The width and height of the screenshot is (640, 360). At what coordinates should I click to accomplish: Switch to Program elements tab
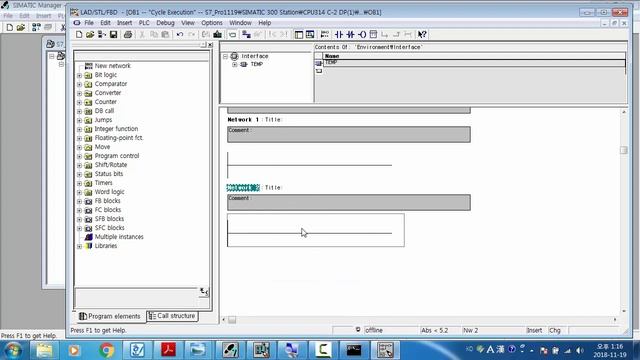110,316
